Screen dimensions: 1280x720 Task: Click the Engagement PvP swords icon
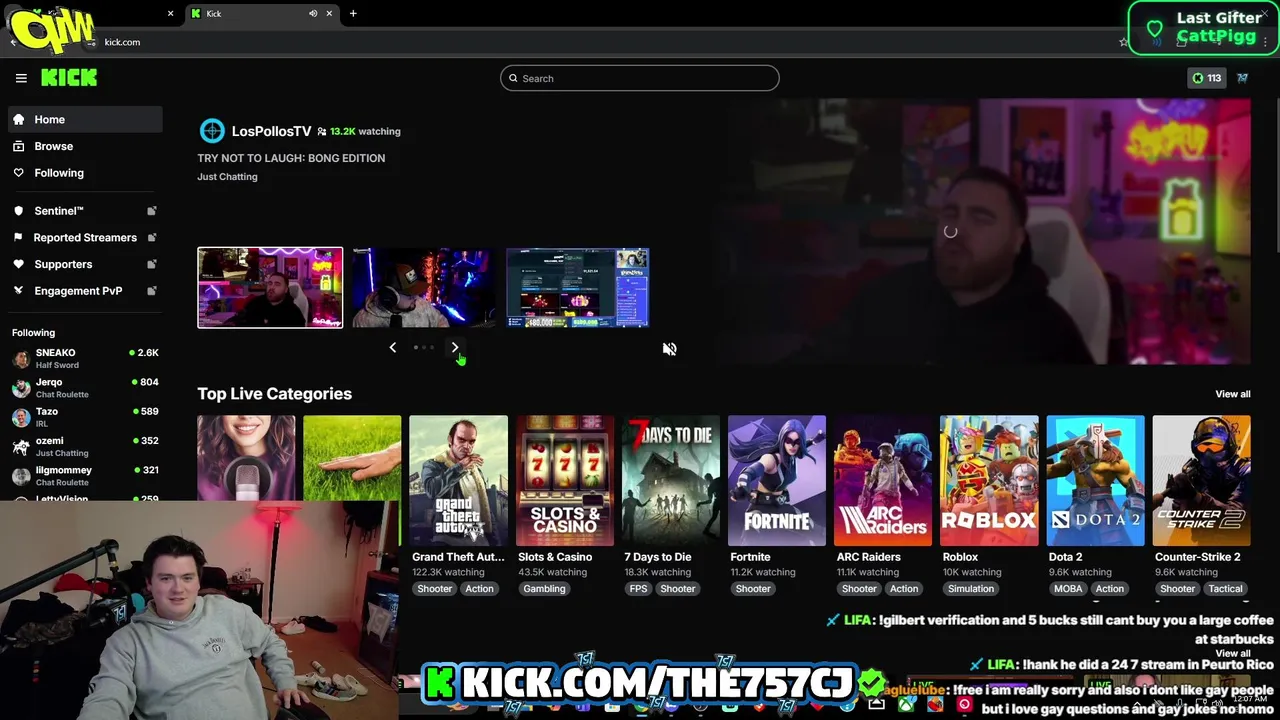click(x=19, y=291)
